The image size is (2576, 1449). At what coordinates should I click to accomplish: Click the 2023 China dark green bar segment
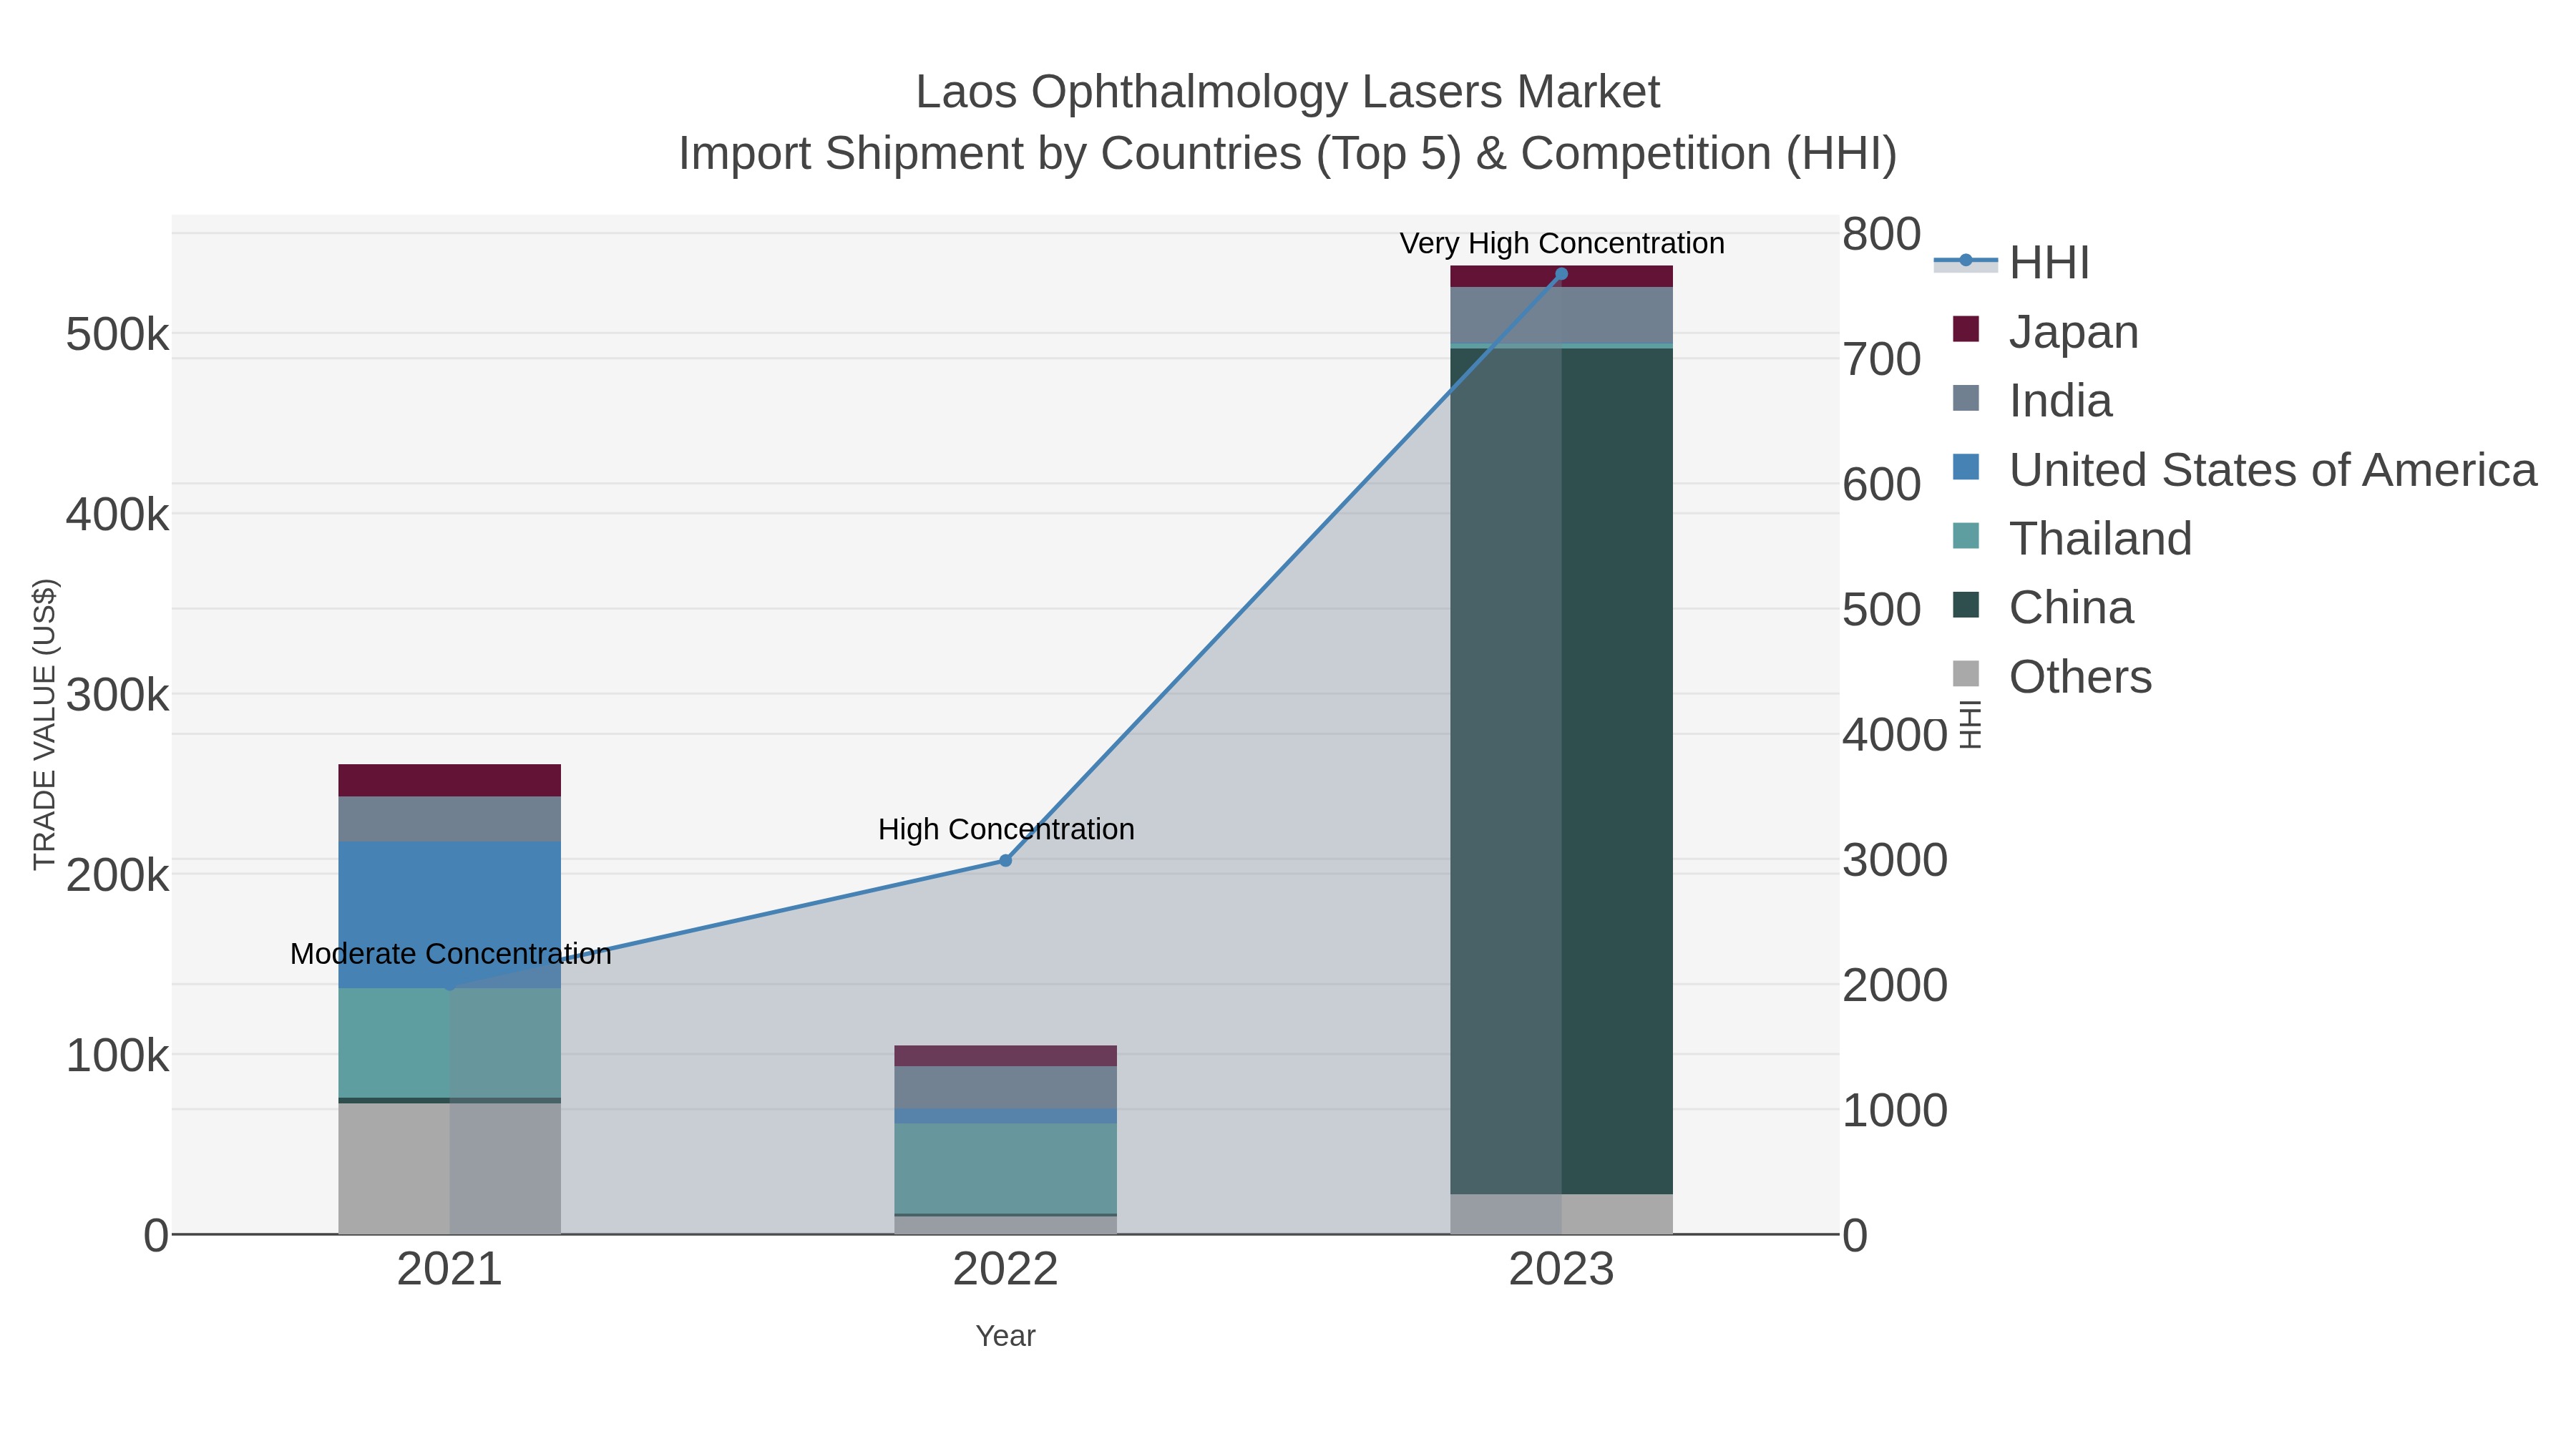click(1561, 772)
